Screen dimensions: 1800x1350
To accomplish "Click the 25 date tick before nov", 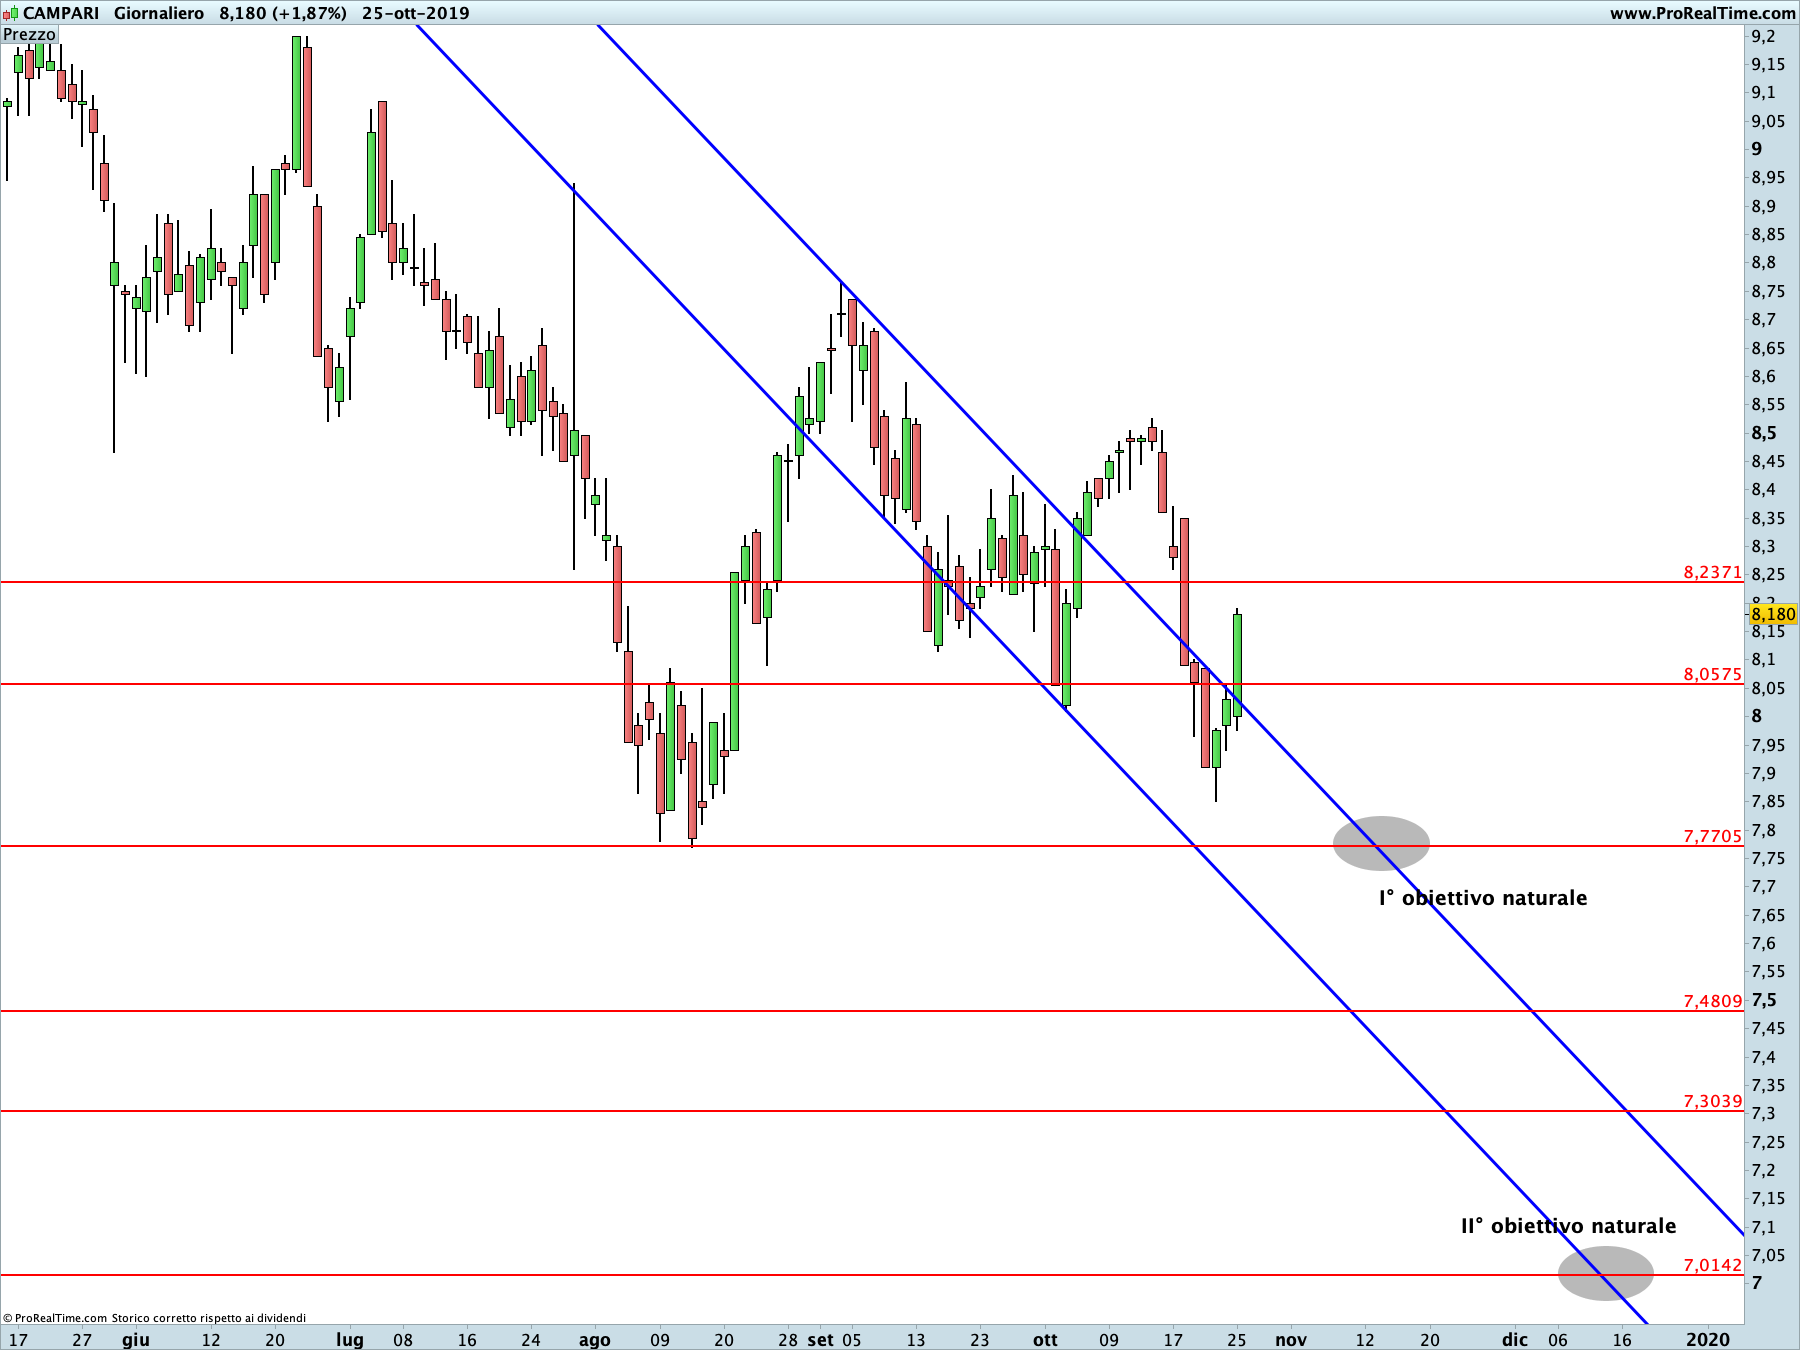I will click(x=1237, y=1339).
